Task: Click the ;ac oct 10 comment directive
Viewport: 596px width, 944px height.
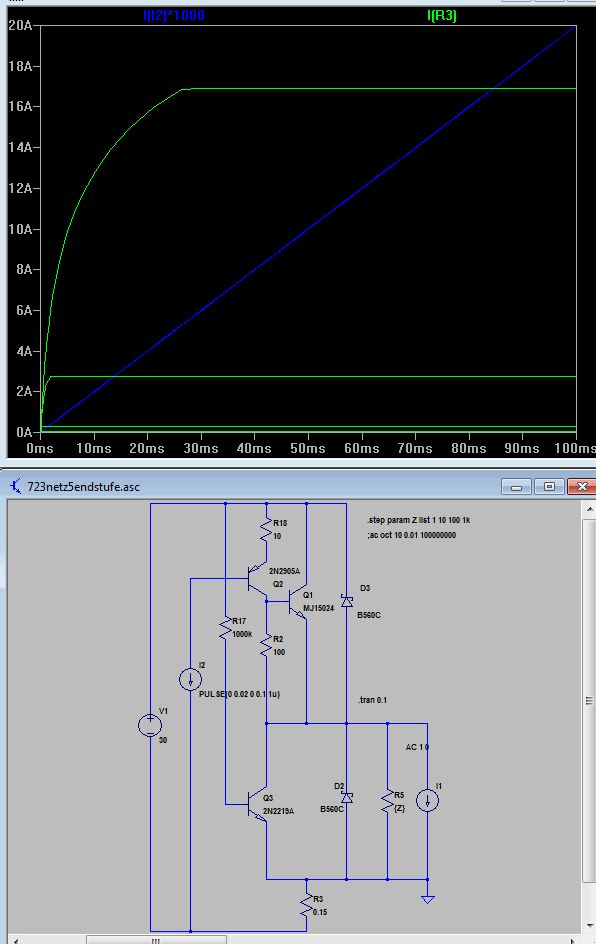Action: 411,535
